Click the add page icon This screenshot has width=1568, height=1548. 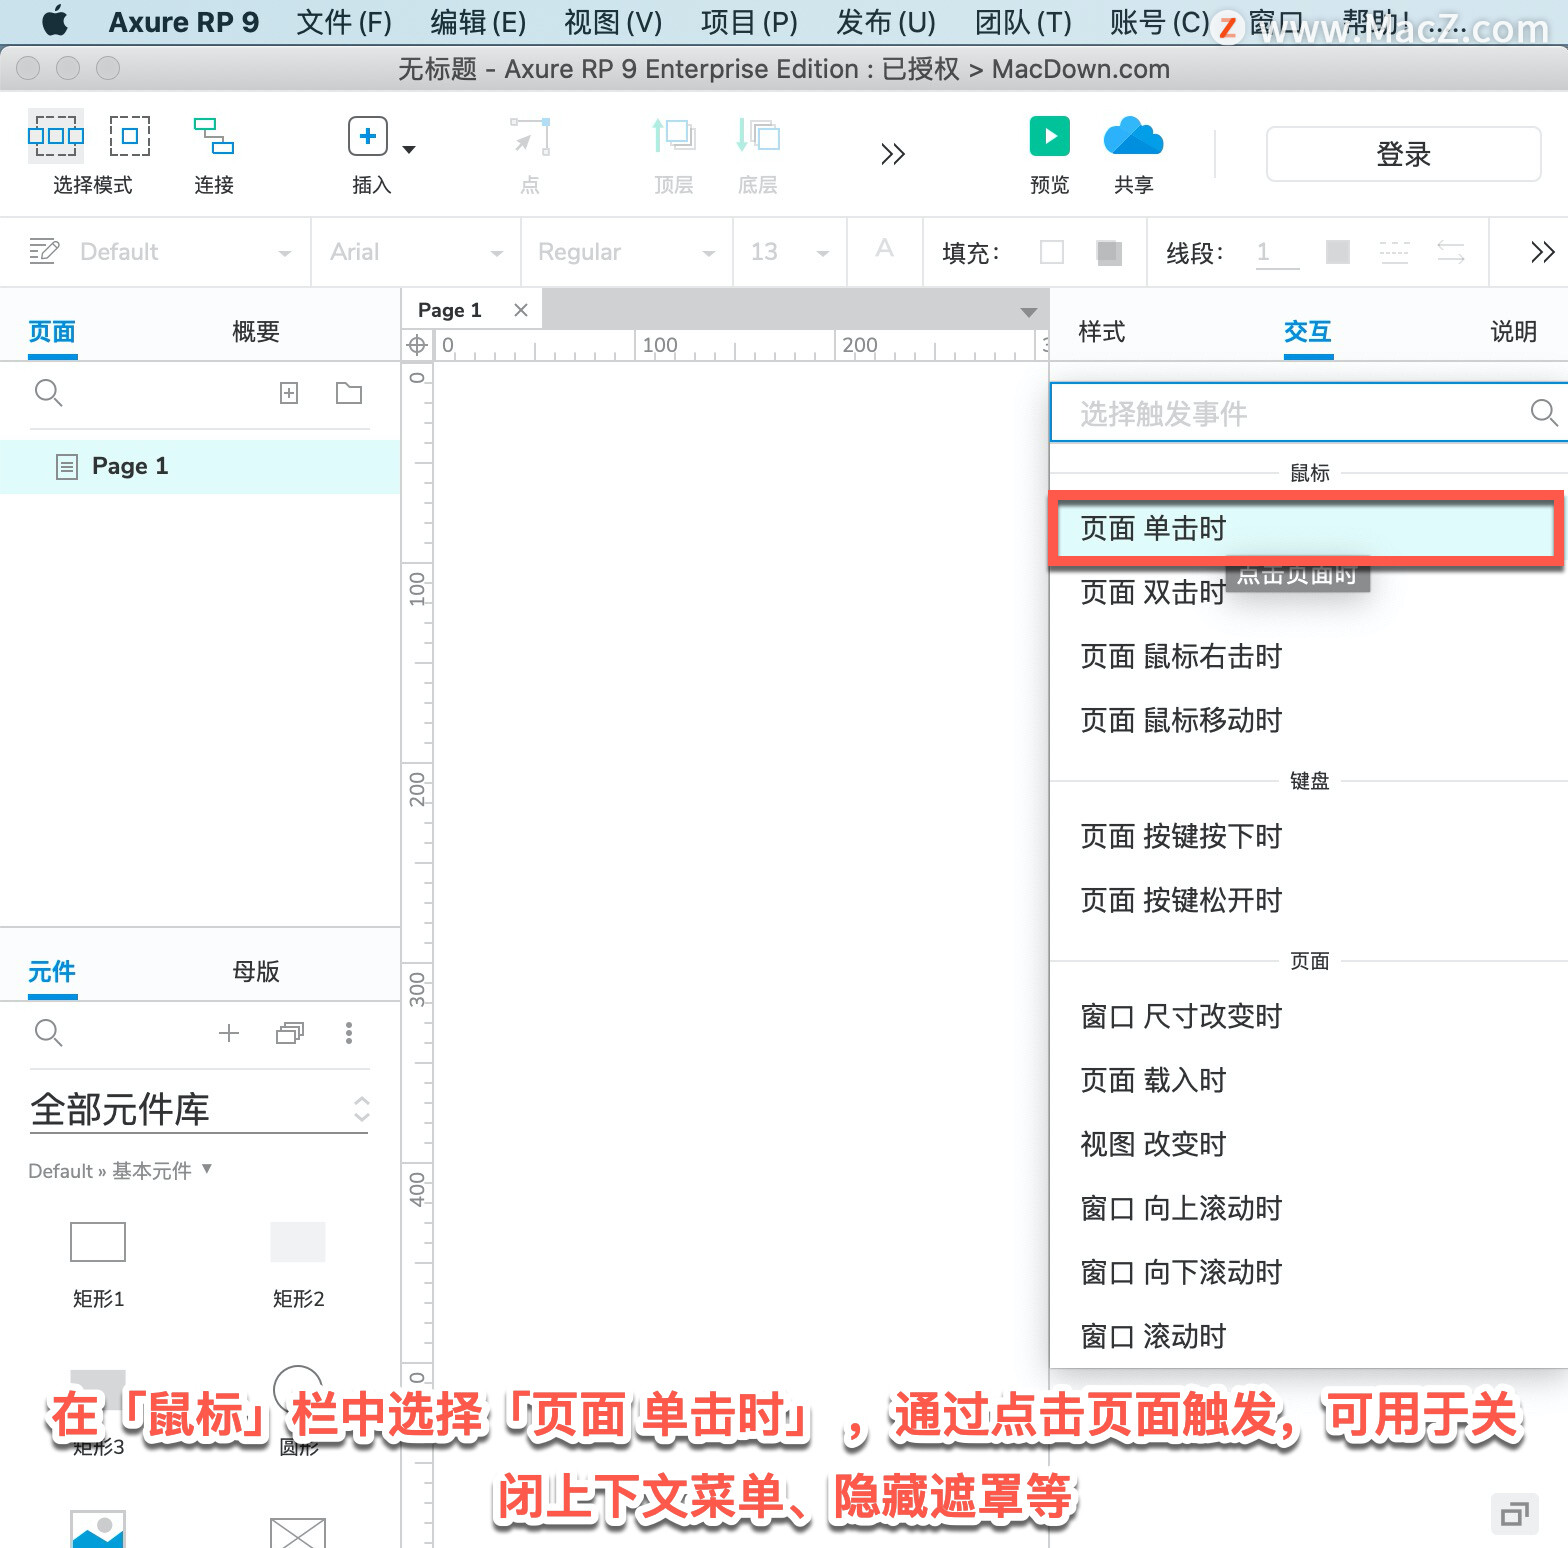[289, 393]
